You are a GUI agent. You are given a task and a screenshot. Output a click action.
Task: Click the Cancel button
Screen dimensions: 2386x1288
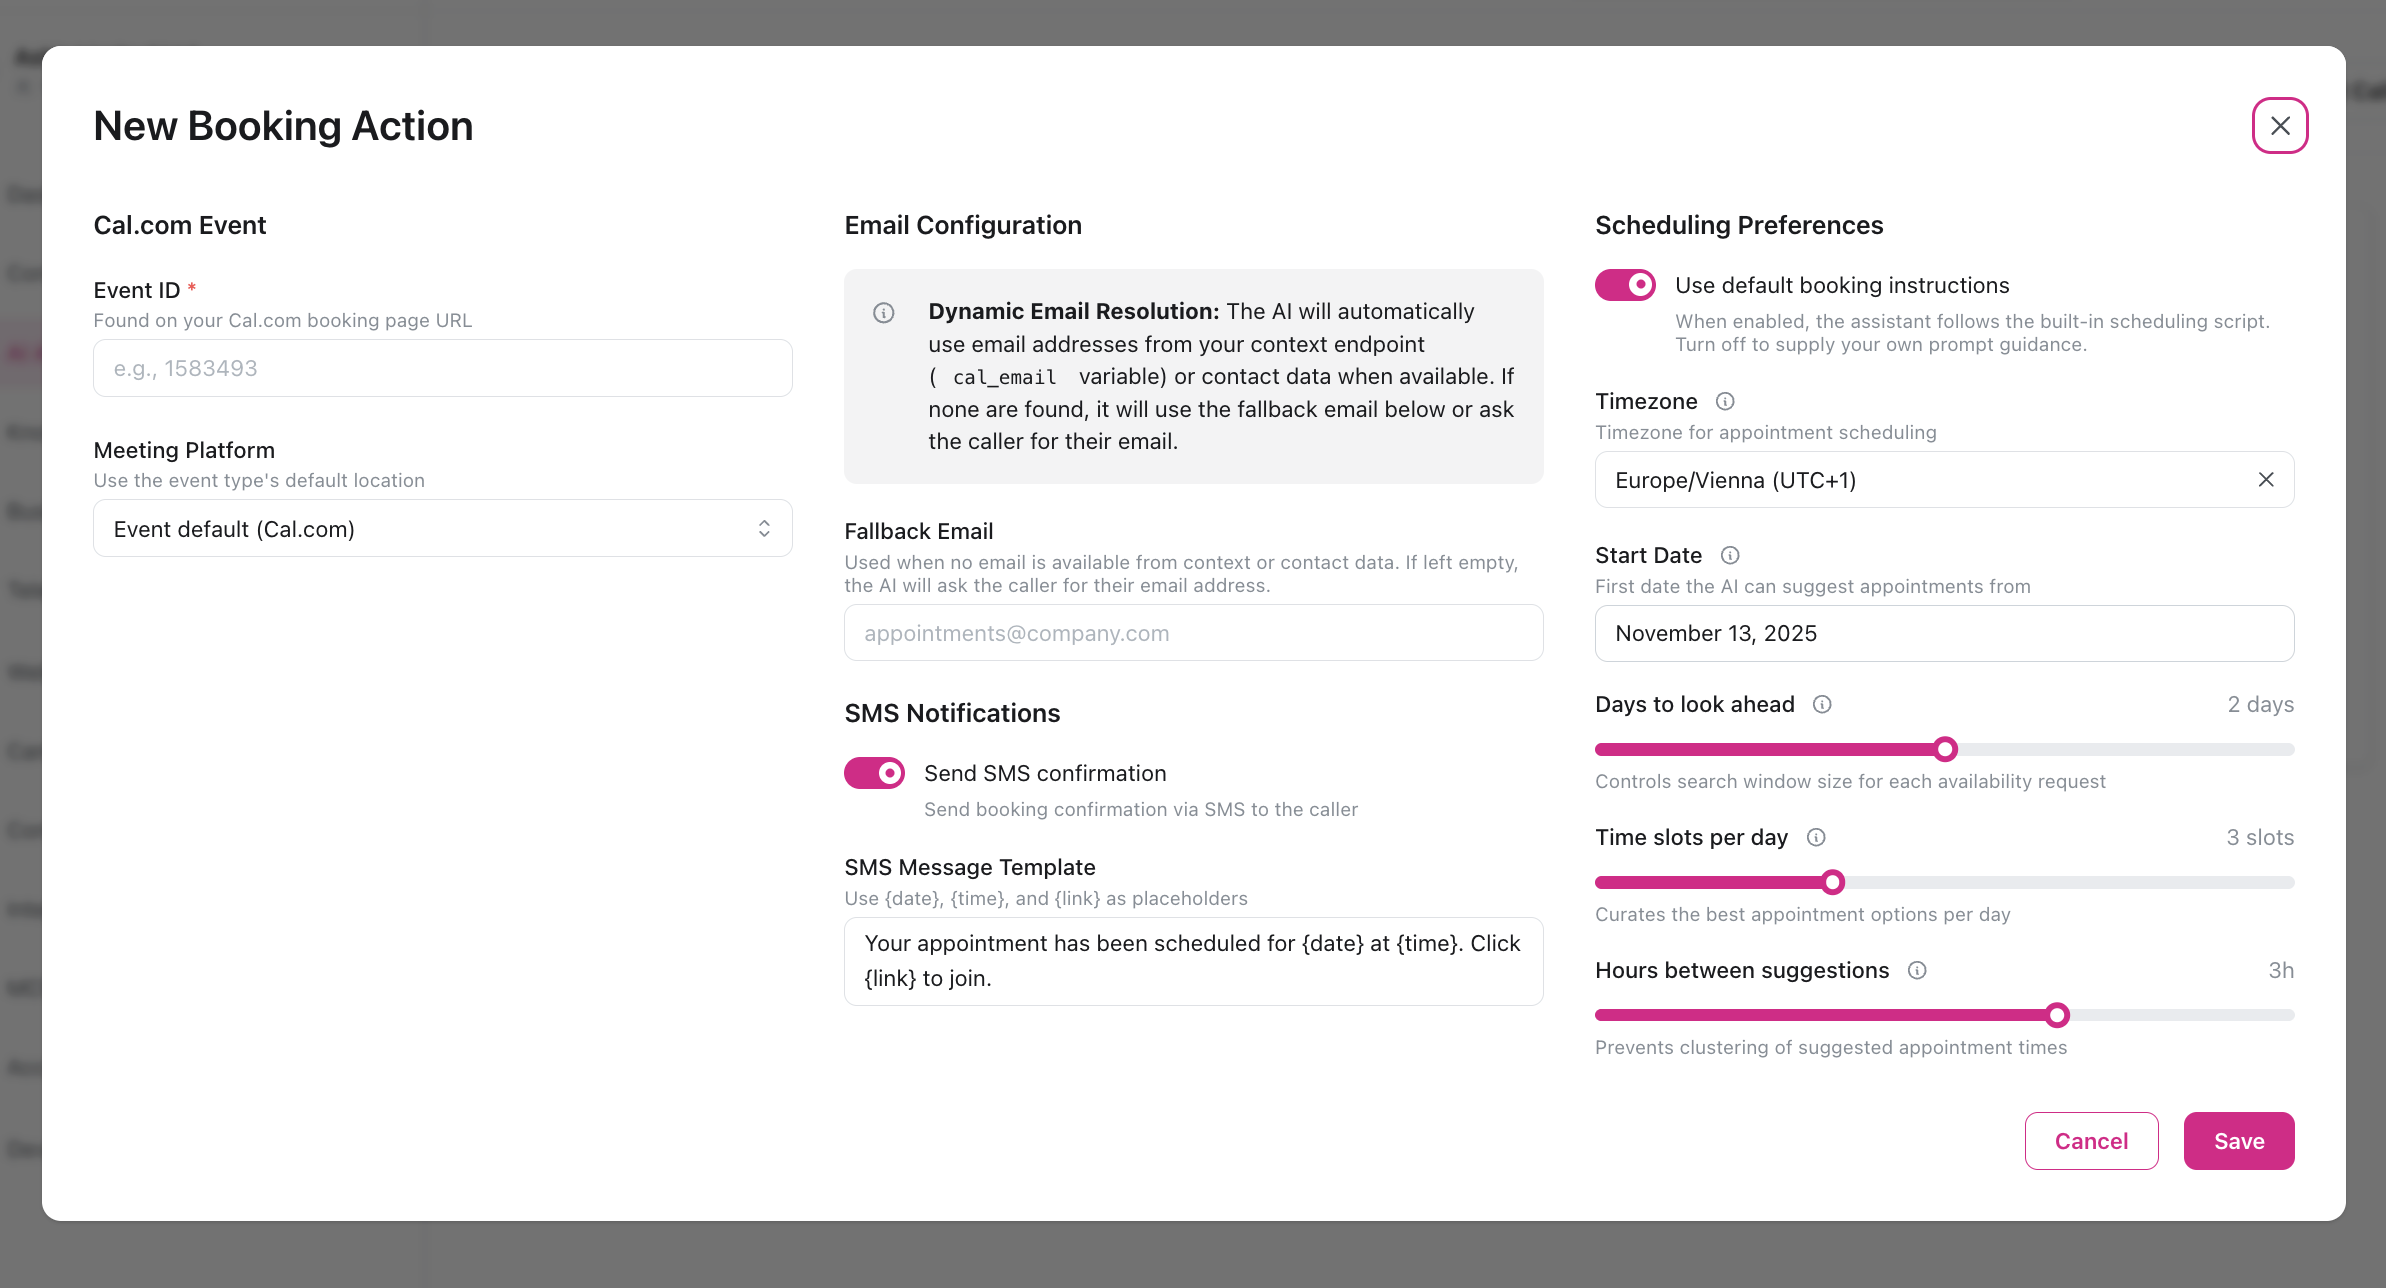point(2091,1140)
